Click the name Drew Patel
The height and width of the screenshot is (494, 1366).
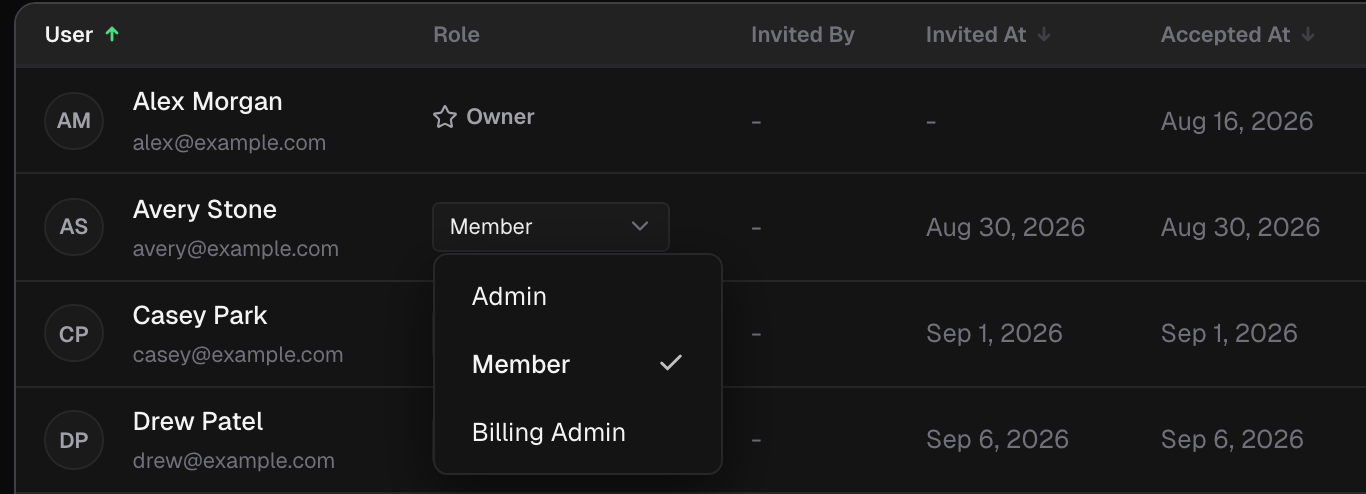pos(198,422)
